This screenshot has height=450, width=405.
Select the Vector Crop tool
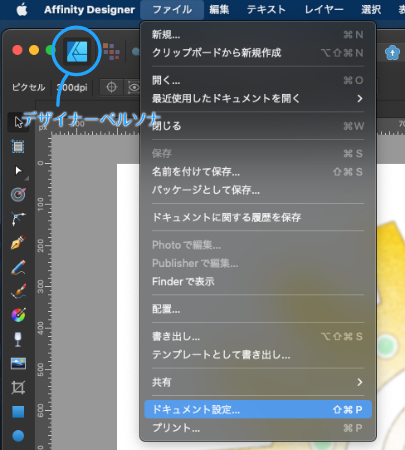(x=18, y=387)
